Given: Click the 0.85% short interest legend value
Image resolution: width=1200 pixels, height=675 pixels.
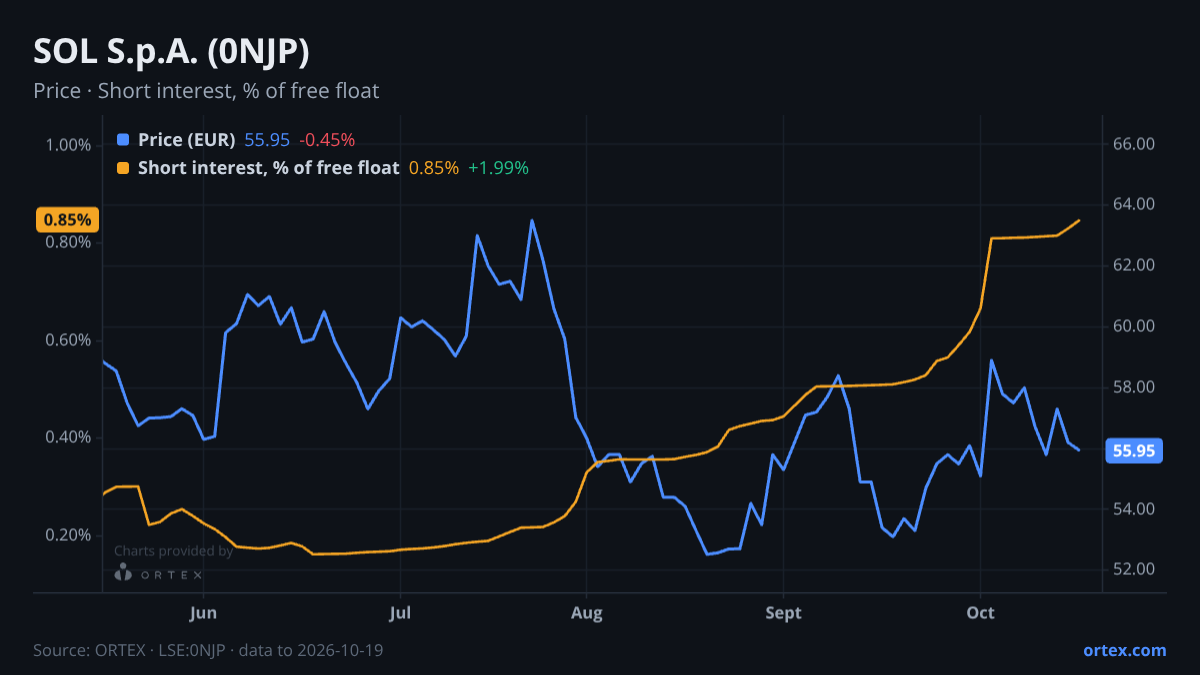Looking at the screenshot, I should click(x=434, y=168).
